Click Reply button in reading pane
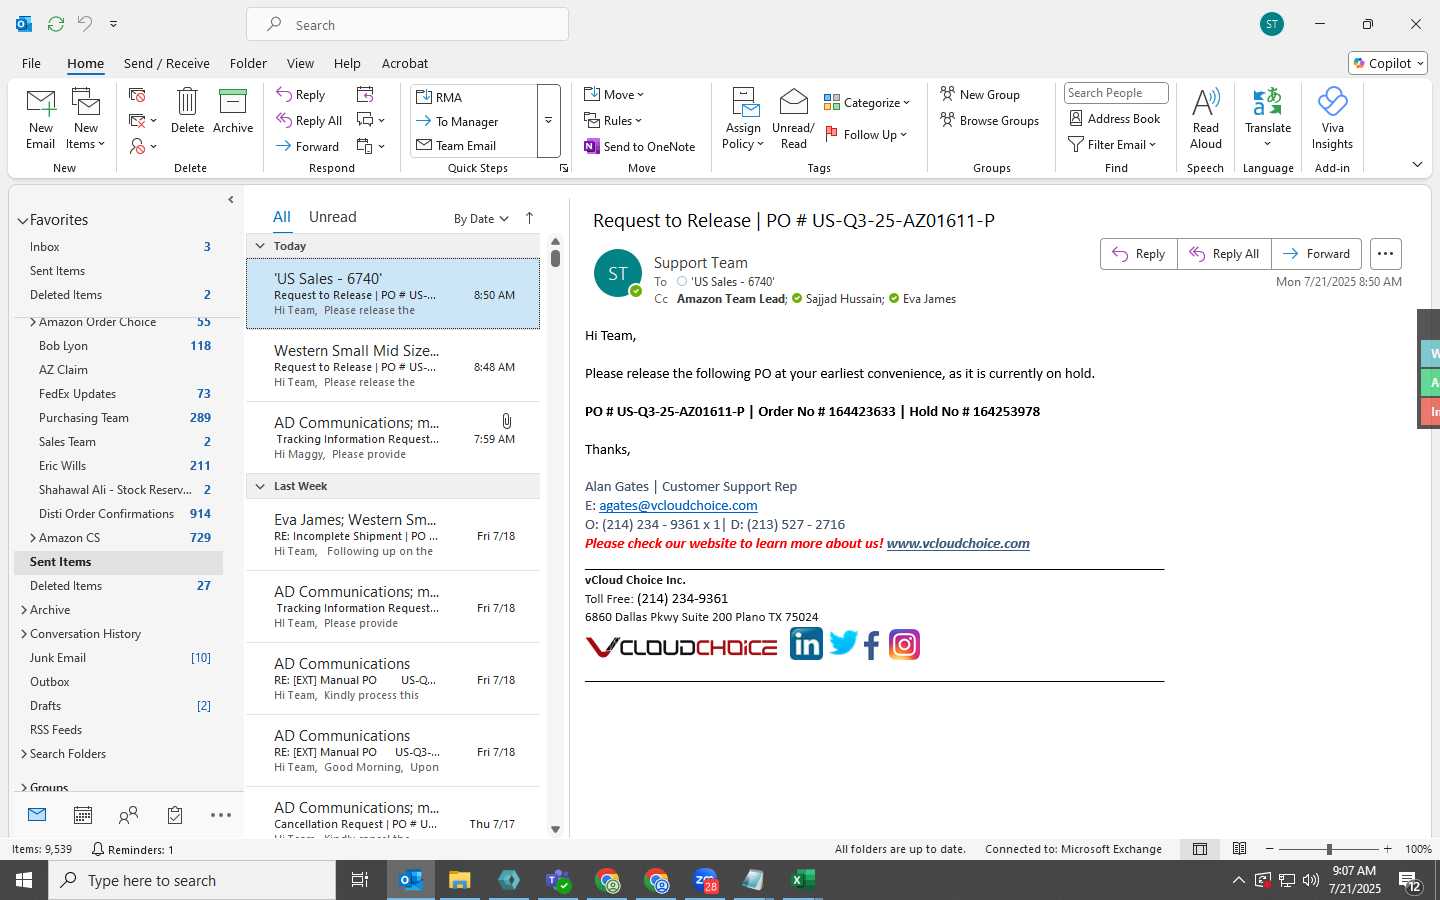Viewport: 1440px width, 900px height. (1139, 254)
